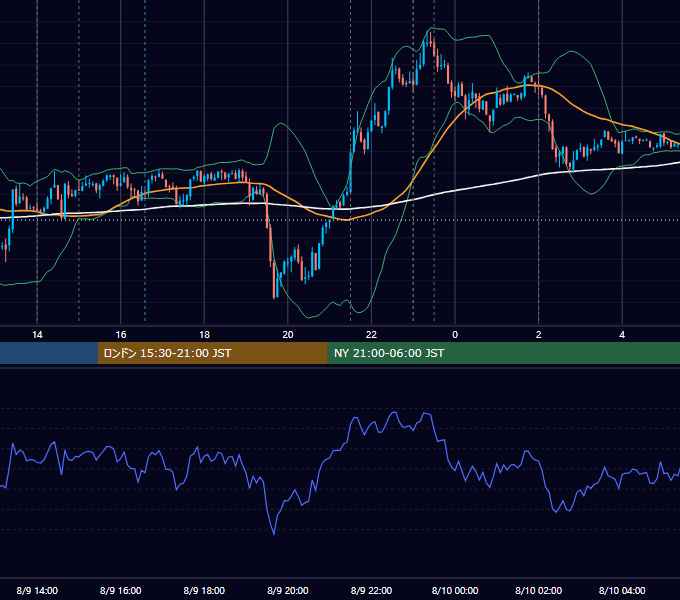Click the 8/9 20:00 time label

[x=288, y=590]
